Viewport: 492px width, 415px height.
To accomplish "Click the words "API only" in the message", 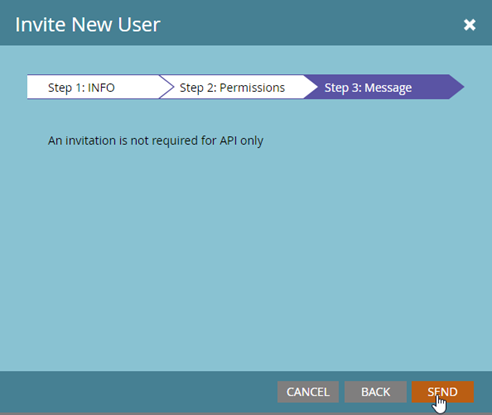I will (x=241, y=141).
